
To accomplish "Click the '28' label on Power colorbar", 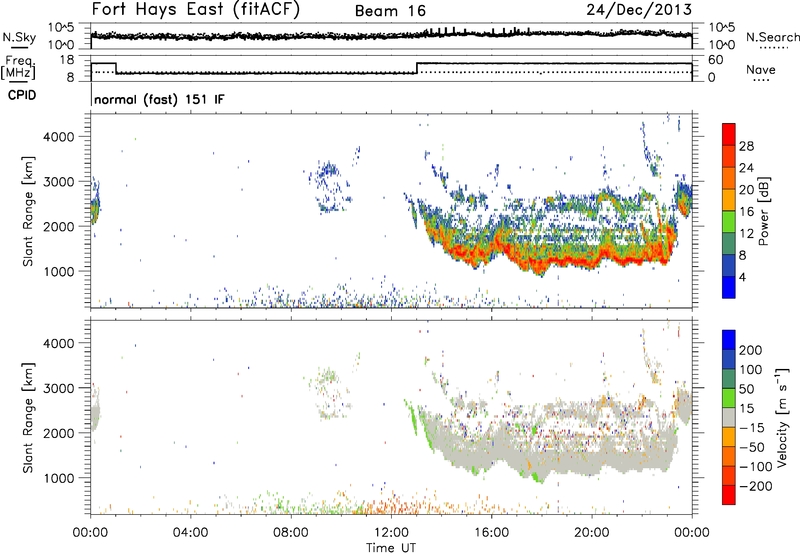I will pyautogui.click(x=746, y=146).
